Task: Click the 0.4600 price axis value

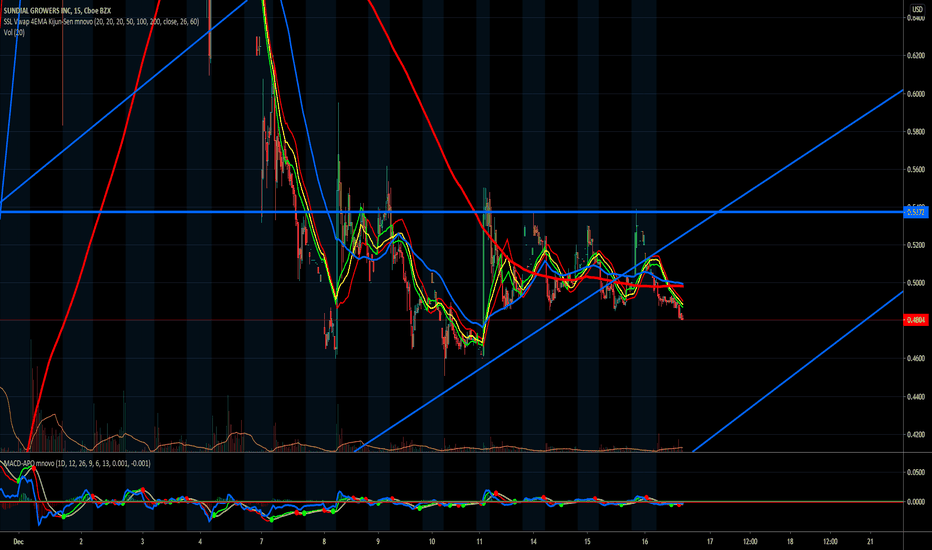Action: coord(916,359)
